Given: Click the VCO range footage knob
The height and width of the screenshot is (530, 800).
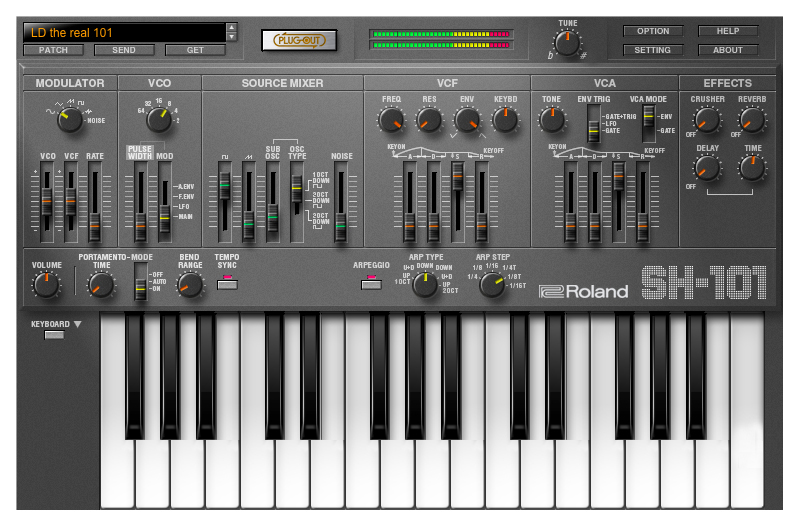Looking at the screenshot, I should pos(159,120).
